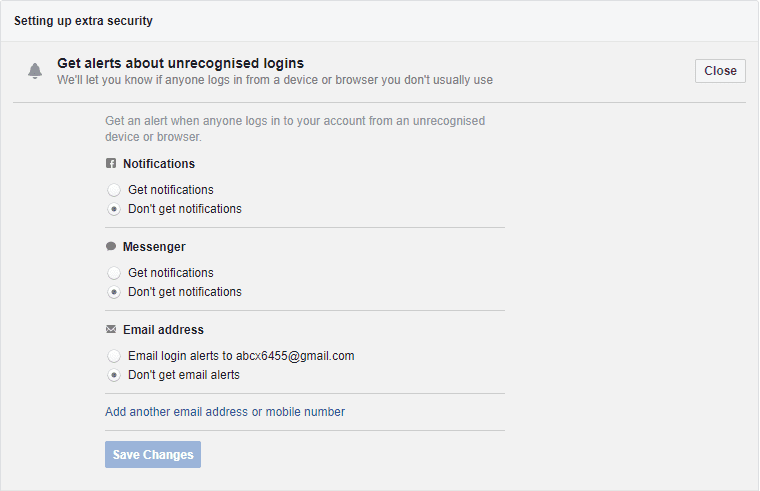Image resolution: width=760 pixels, height=491 pixels.
Task: Click the Messenger section label
Action: [154, 247]
